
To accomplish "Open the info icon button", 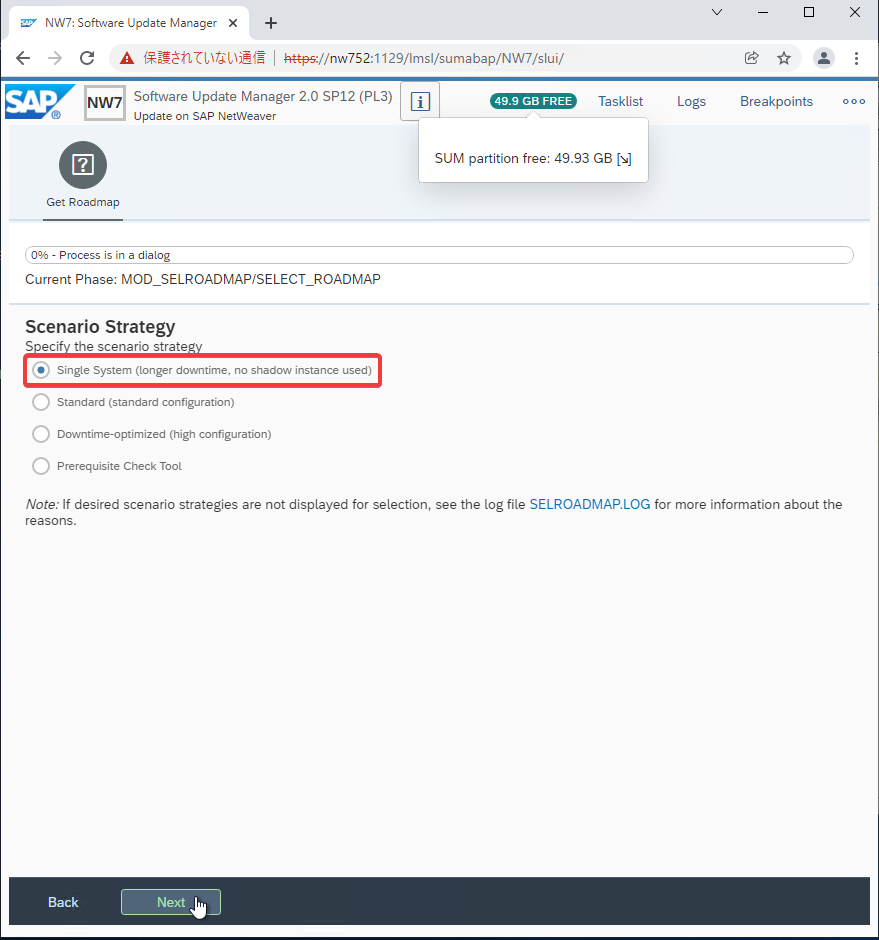I will click(420, 101).
